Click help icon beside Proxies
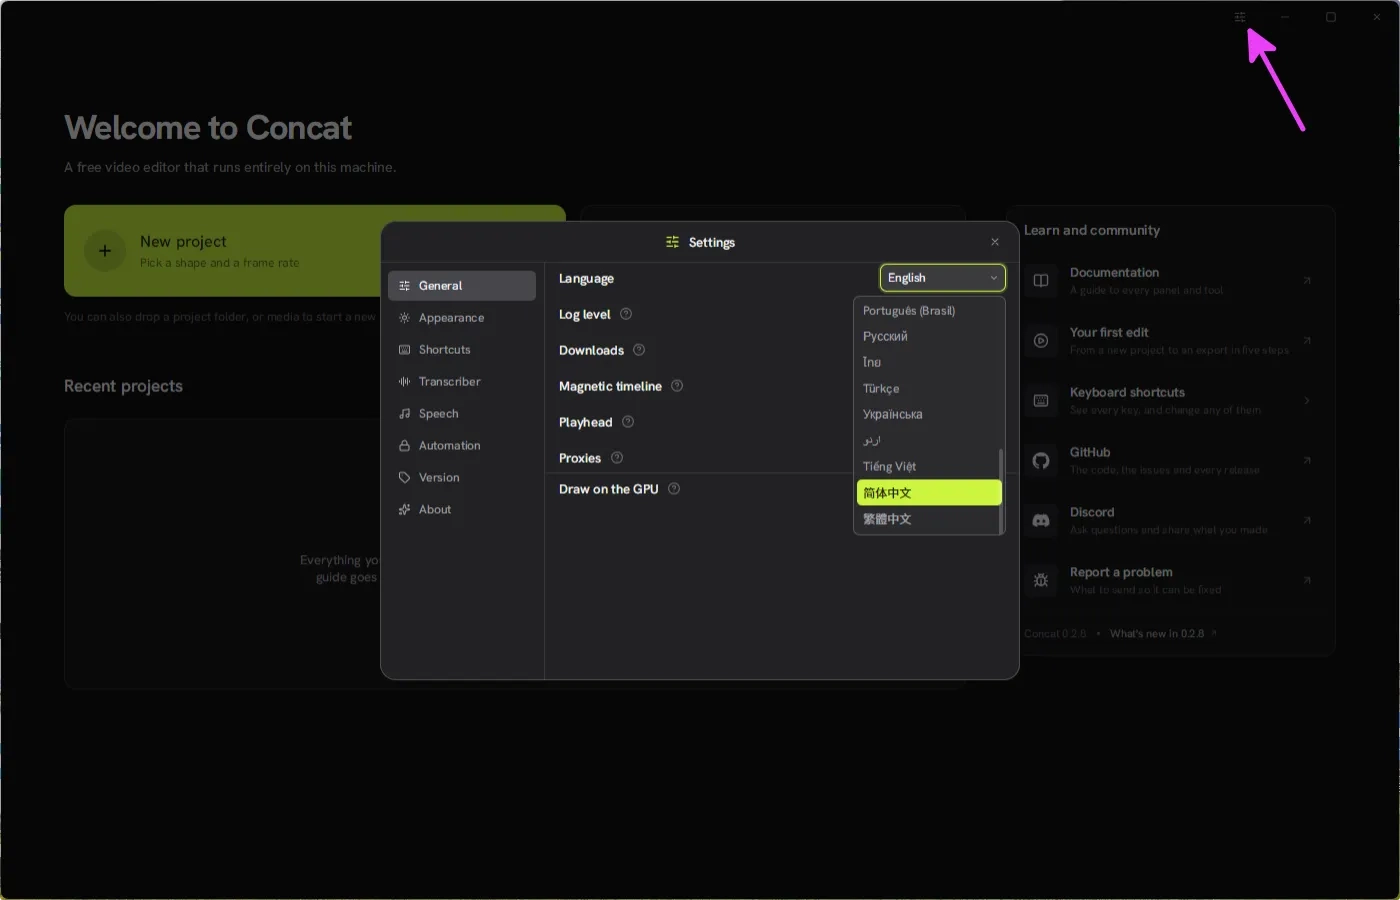The width and height of the screenshot is (1400, 900). coord(617,458)
